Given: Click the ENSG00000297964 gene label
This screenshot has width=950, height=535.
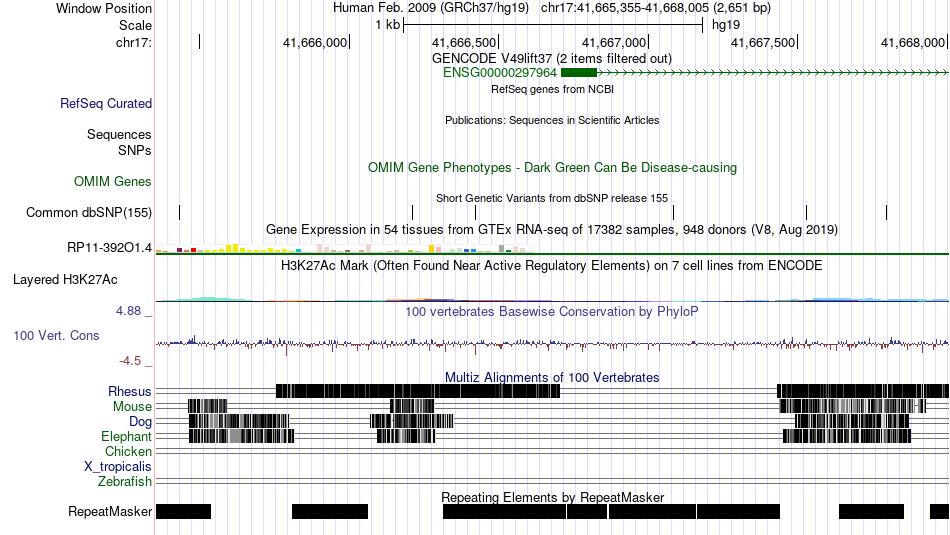Looking at the screenshot, I should pos(500,73).
